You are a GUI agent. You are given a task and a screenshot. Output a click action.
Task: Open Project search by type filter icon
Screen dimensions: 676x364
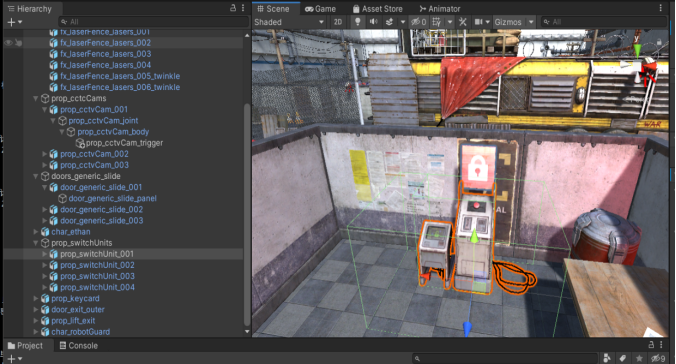[607, 358]
